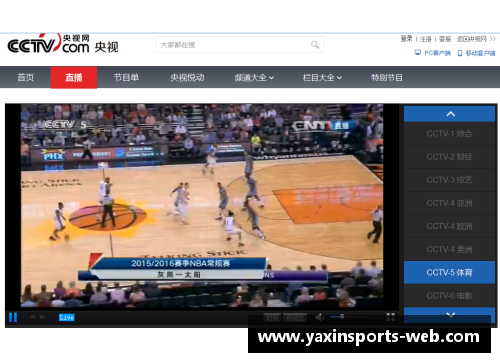
Task: Click the blue Live indicator
Action: tap(67, 317)
